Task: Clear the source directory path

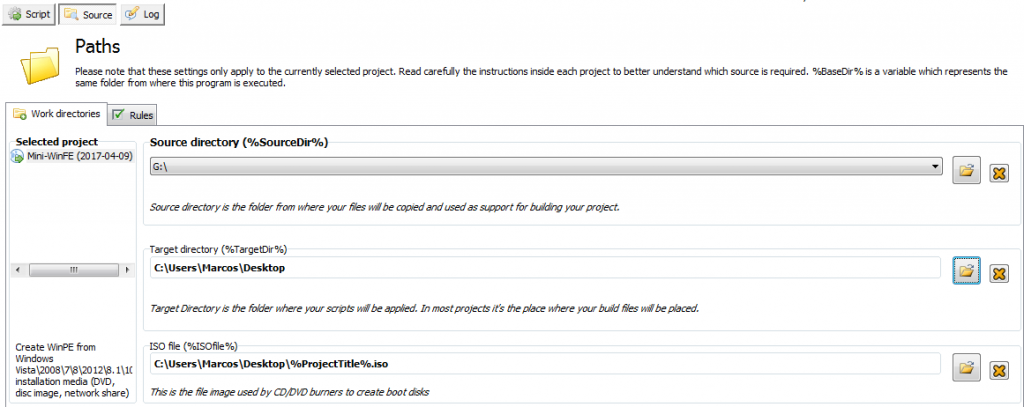Action: pos(997,172)
